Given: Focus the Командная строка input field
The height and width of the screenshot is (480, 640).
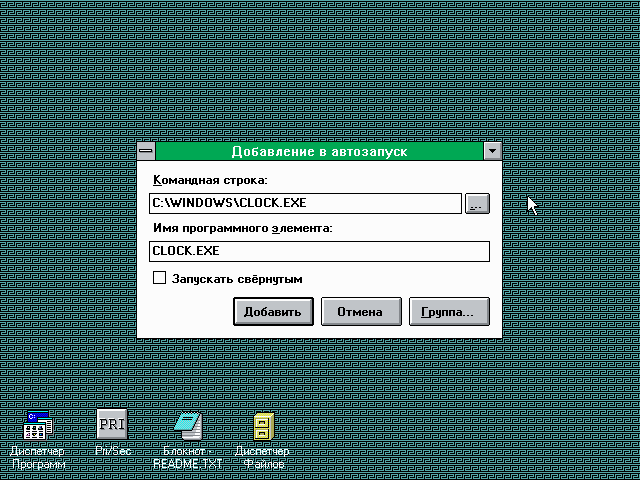Looking at the screenshot, I should [x=305, y=204].
